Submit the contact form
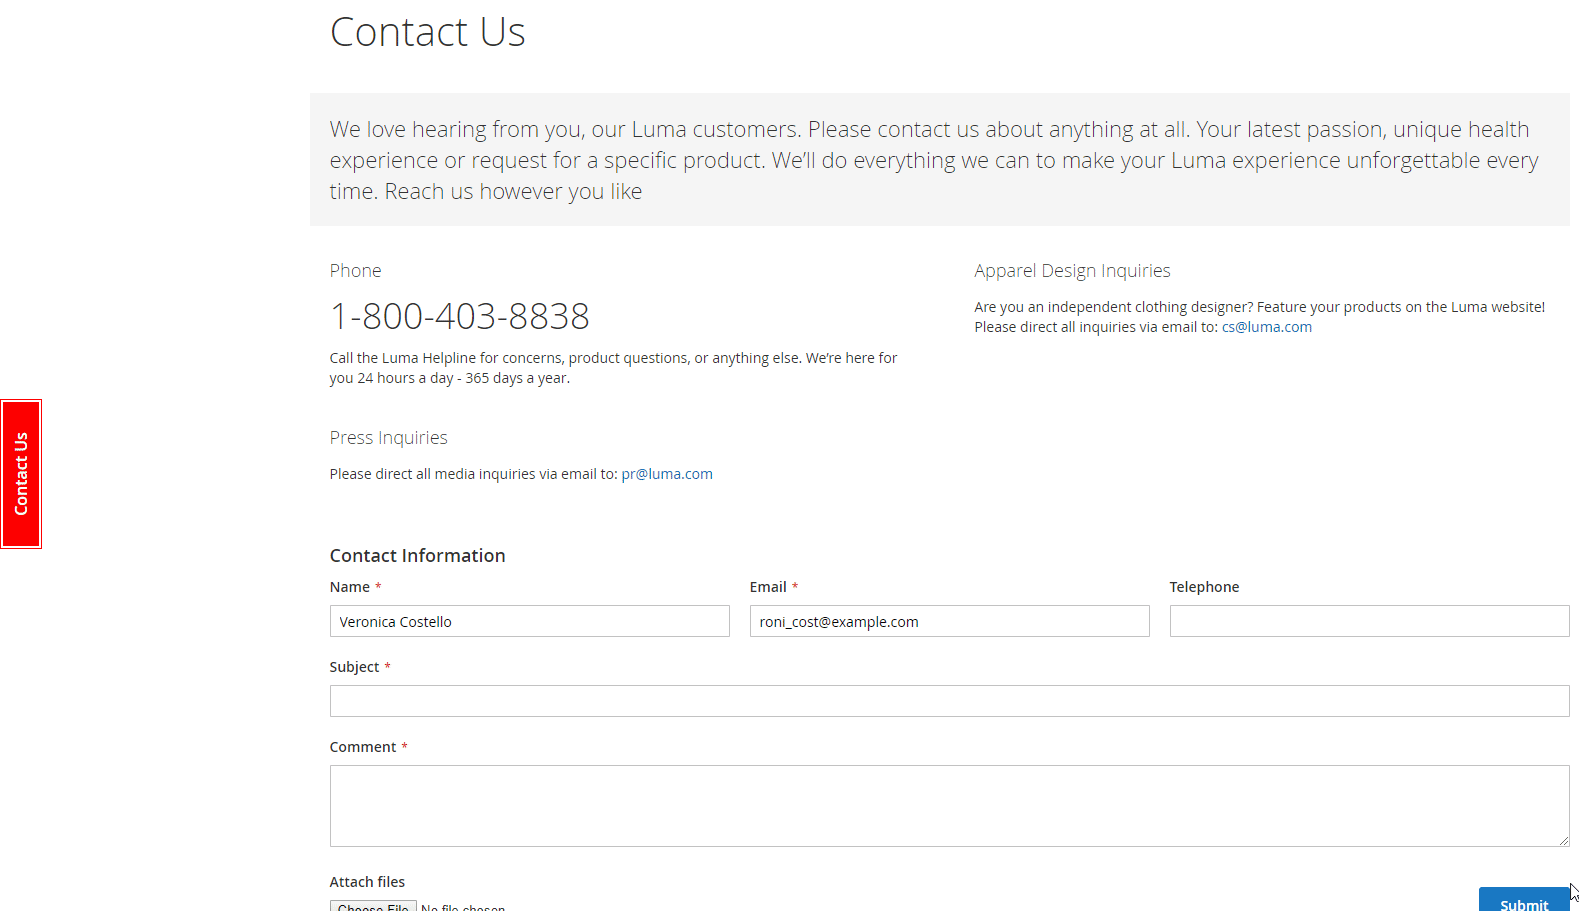Image resolution: width=1579 pixels, height=911 pixels. 1523,902
